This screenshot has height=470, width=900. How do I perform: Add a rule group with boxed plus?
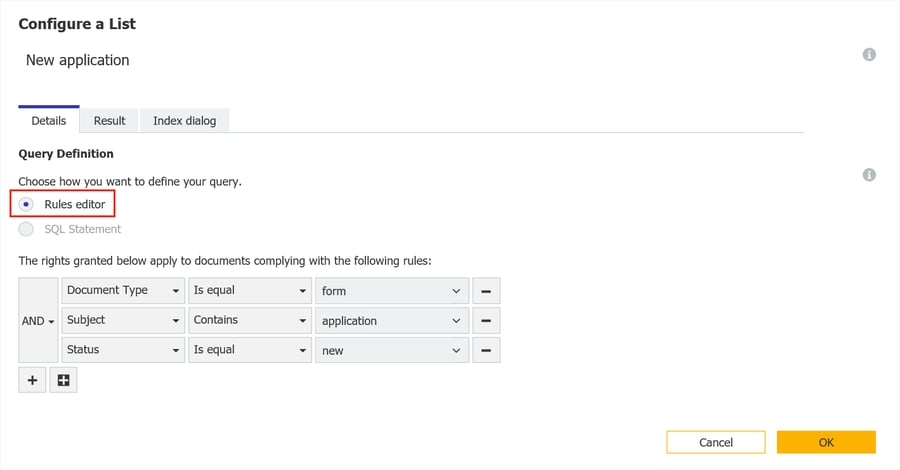(x=63, y=380)
